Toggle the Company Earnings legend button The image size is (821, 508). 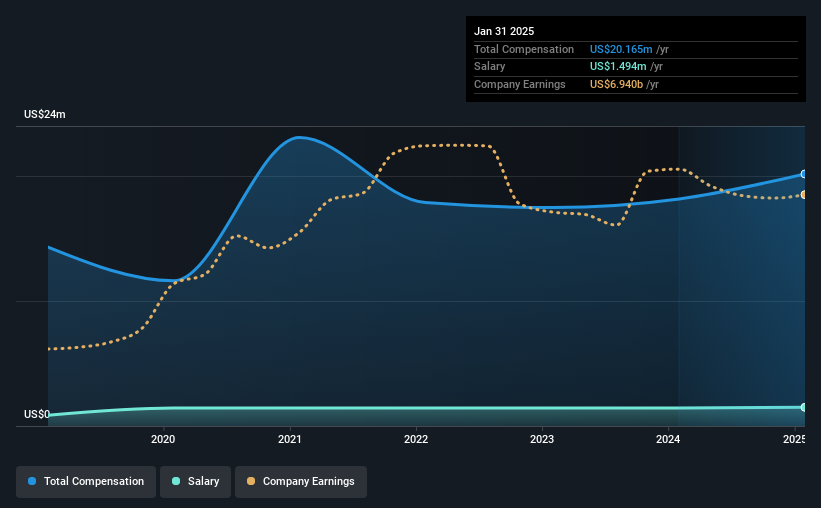301,481
